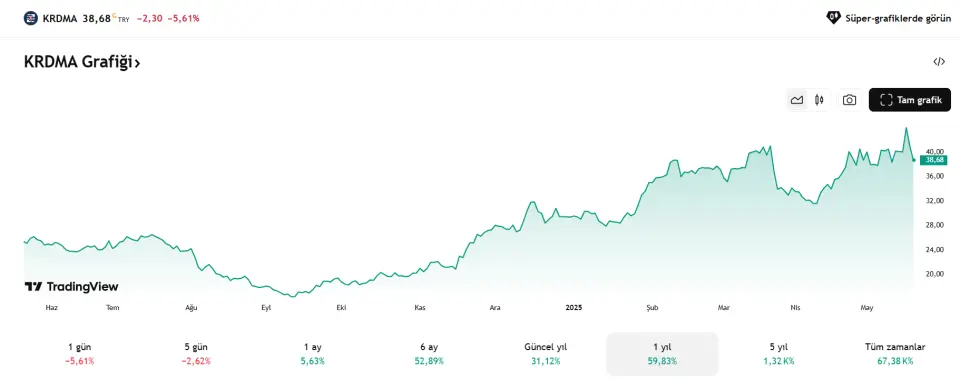The image size is (960, 388).
Task: Select the 6 ay time range
Action: 429,354
